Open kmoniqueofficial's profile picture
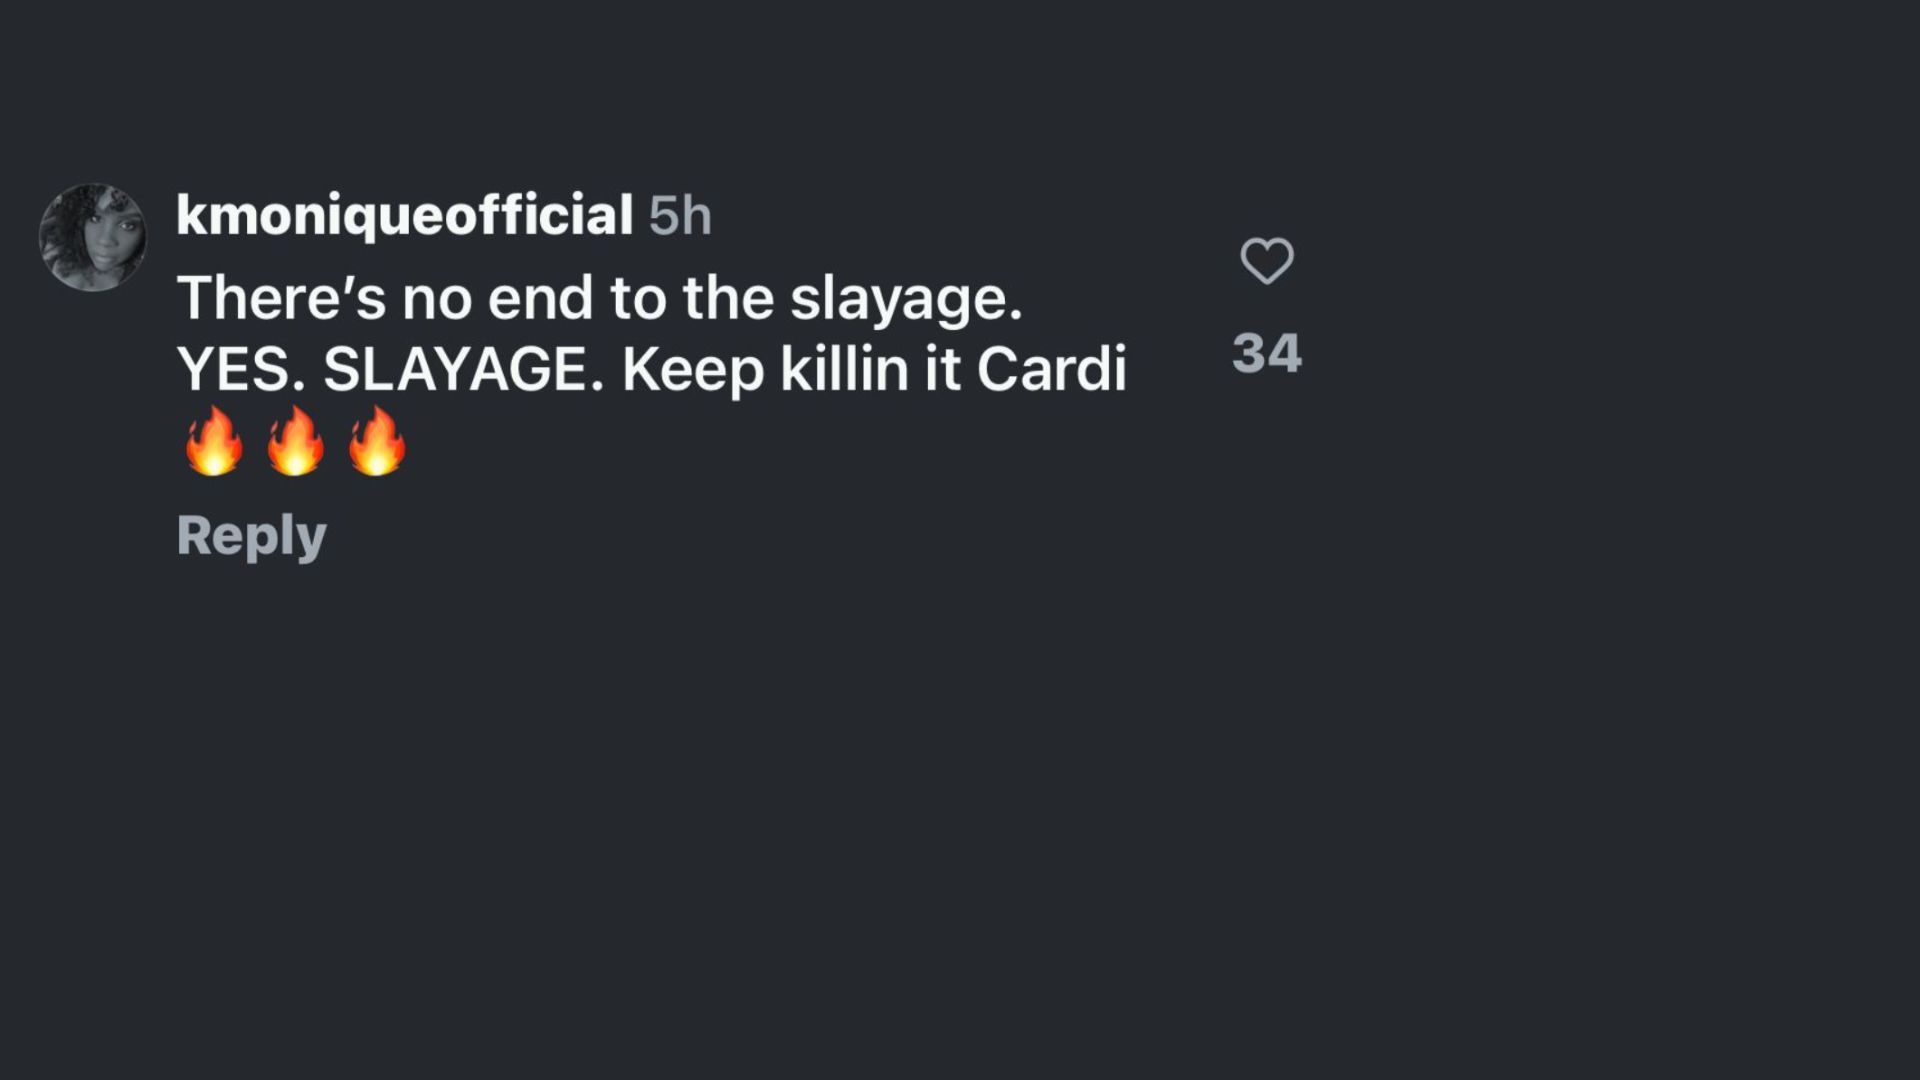The image size is (1920, 1080). (x=93, y=237)
